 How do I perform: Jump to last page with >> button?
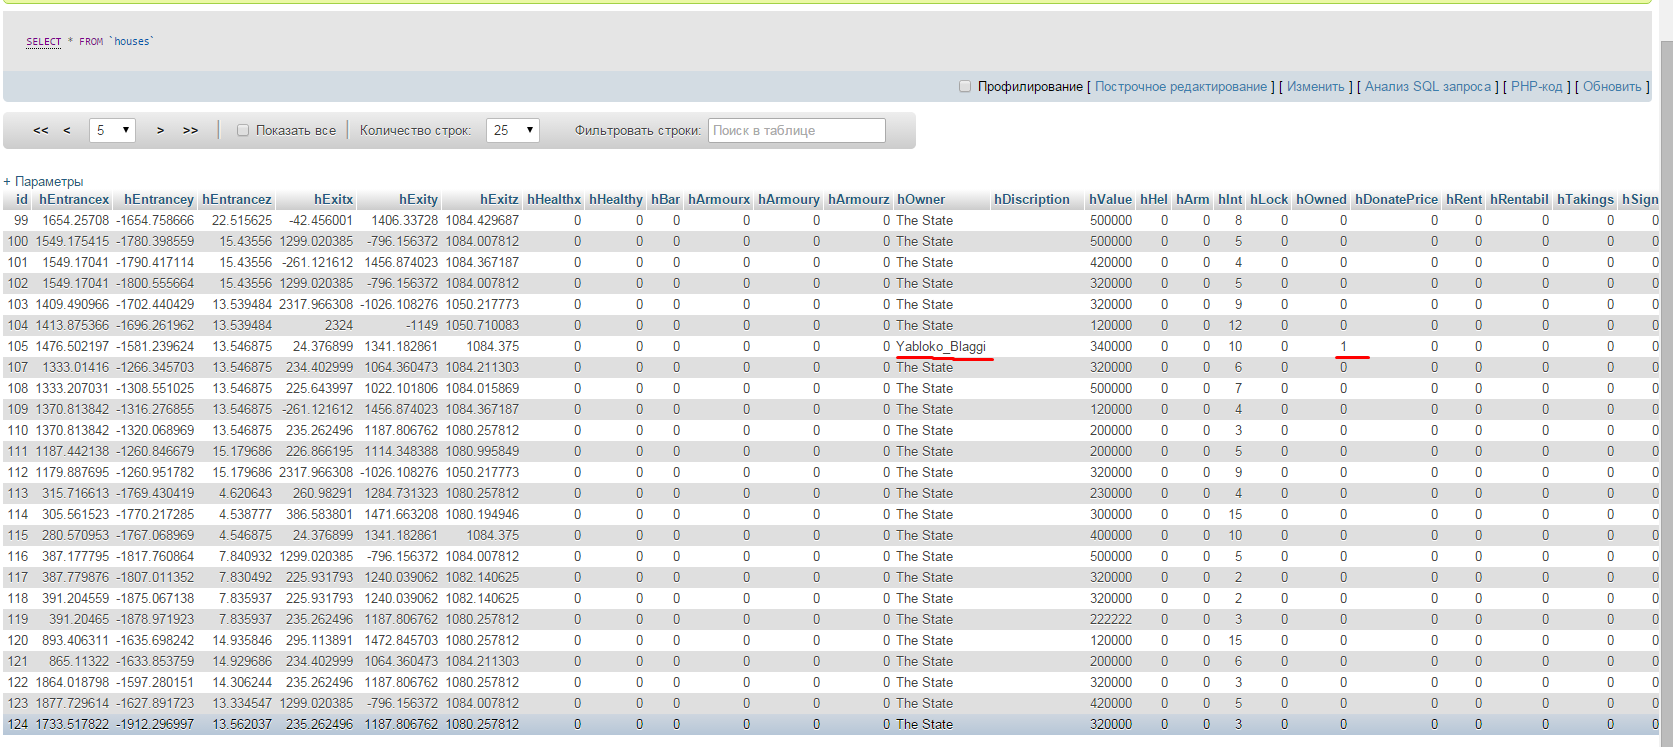pyautogui.click(x=190, y=130)
